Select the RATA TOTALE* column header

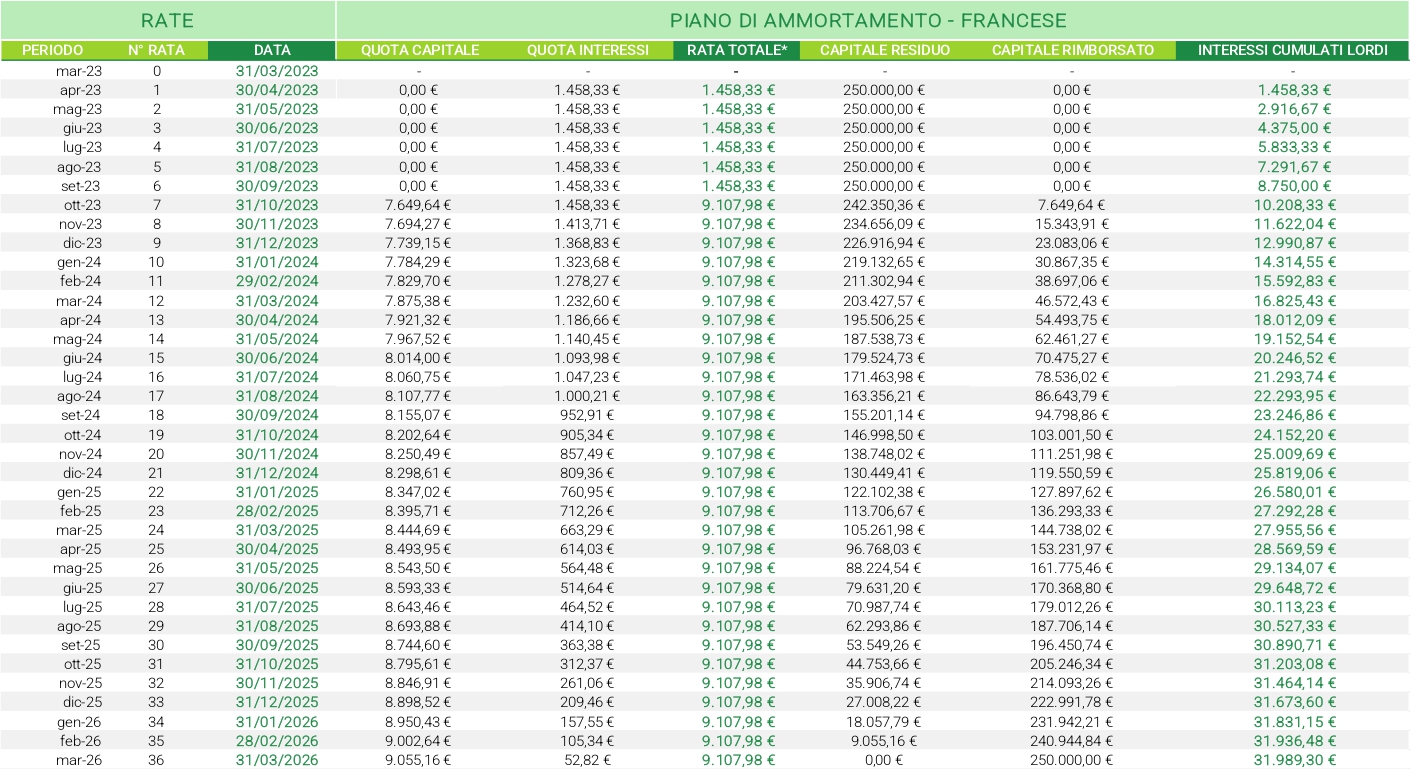click(737, 50)
